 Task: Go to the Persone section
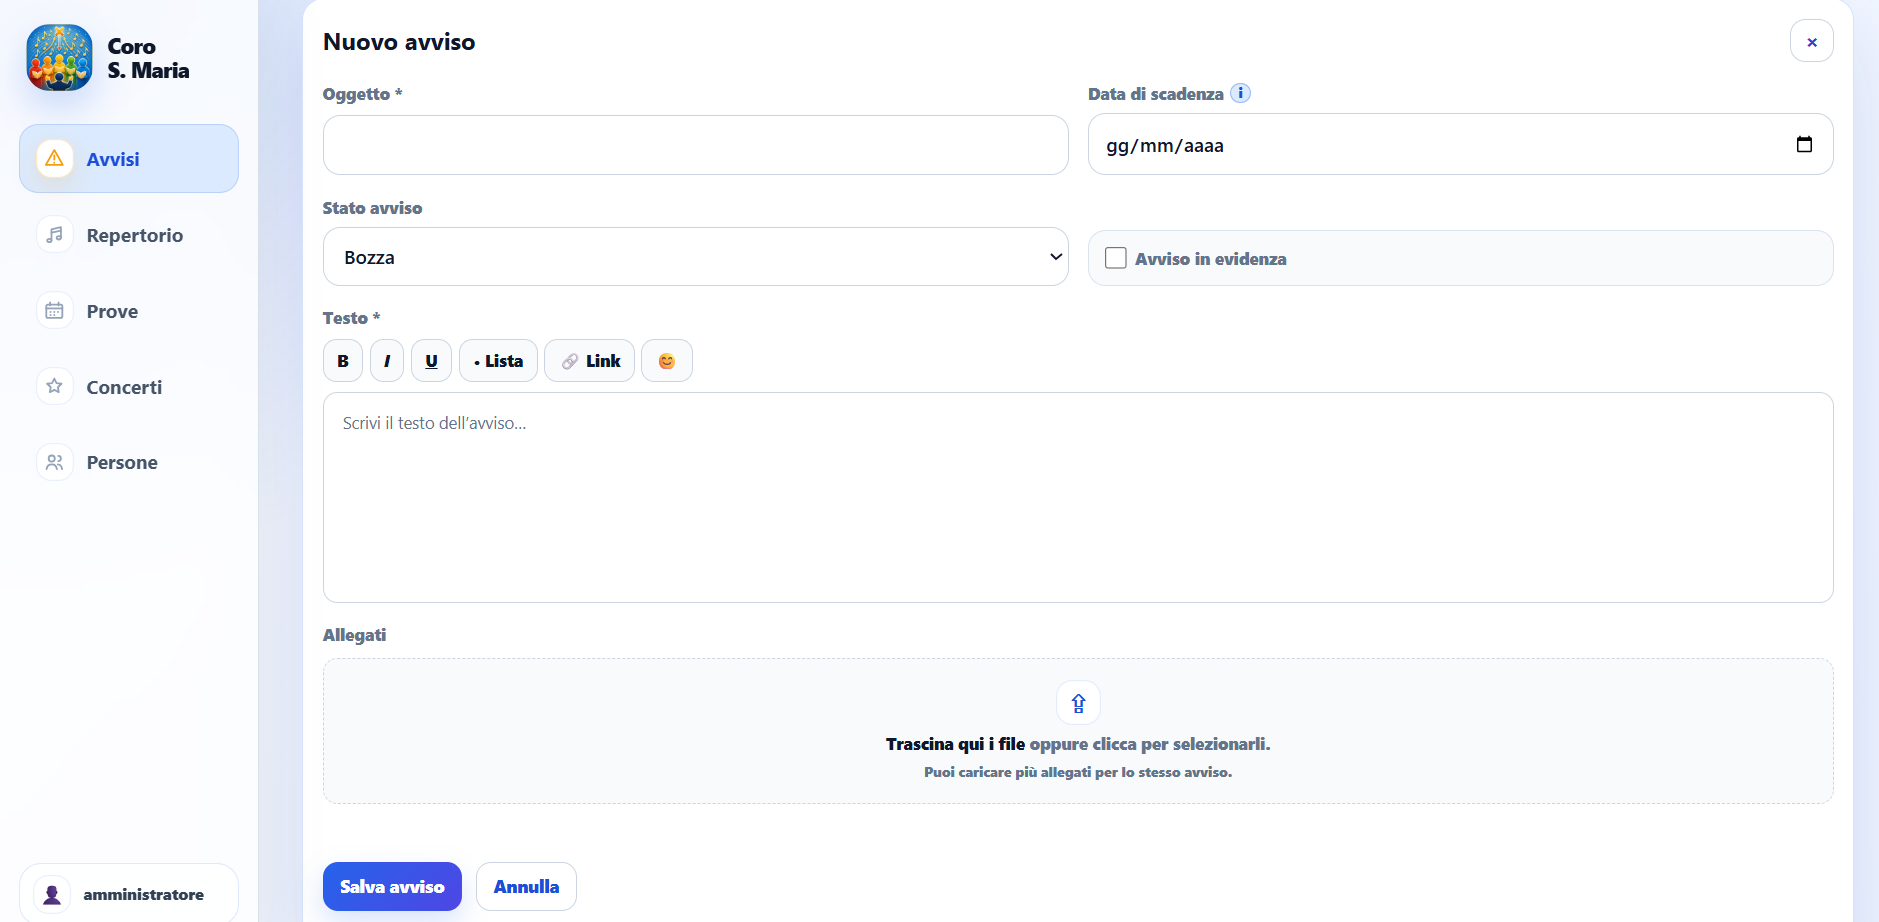pos(129,462)
